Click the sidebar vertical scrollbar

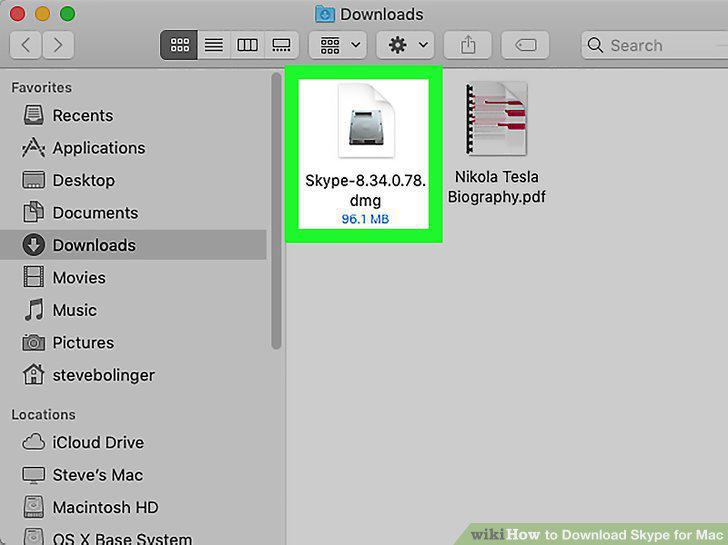[276, 211]
